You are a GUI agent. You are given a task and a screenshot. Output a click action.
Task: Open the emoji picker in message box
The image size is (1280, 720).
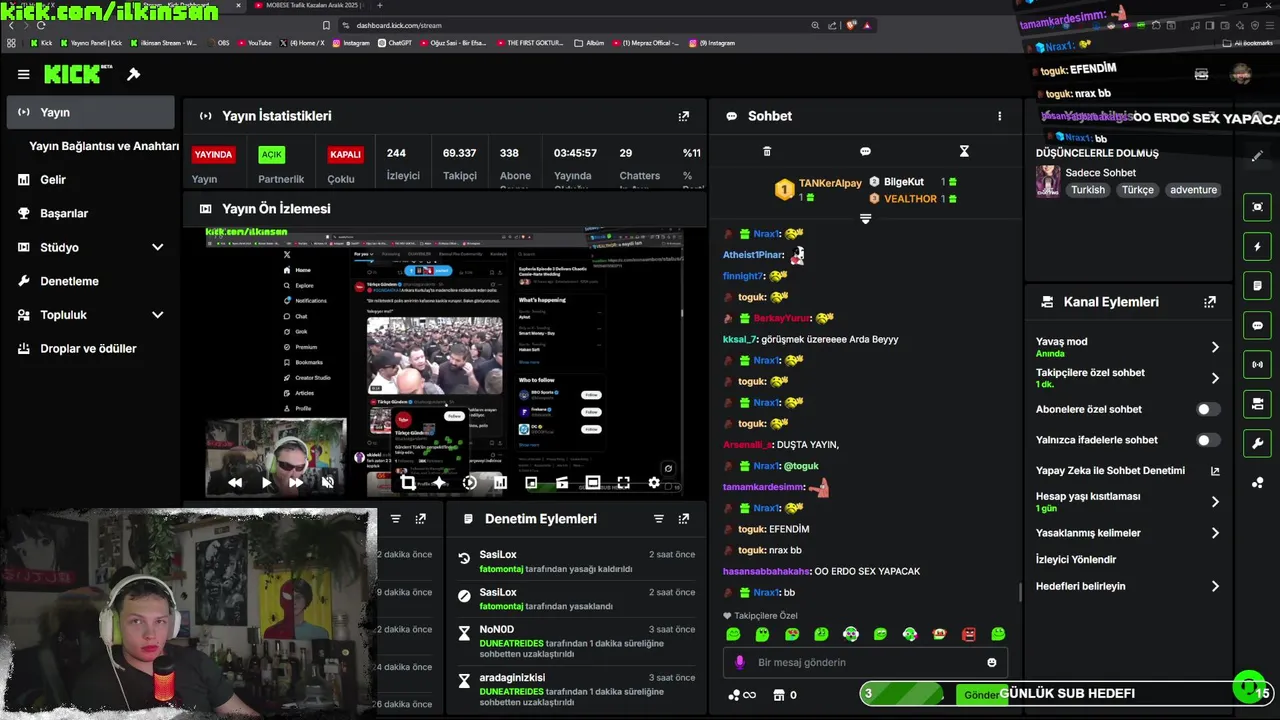point(992,662)
